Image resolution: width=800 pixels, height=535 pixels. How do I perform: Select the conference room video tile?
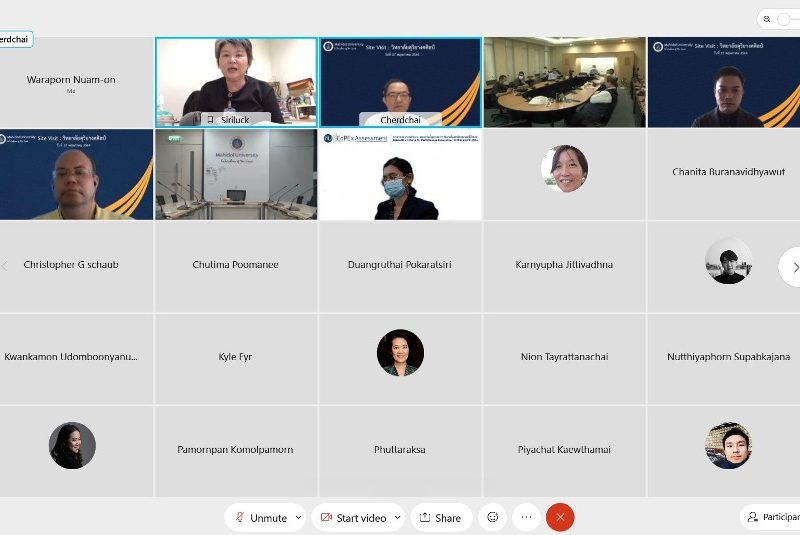point(564,82)
